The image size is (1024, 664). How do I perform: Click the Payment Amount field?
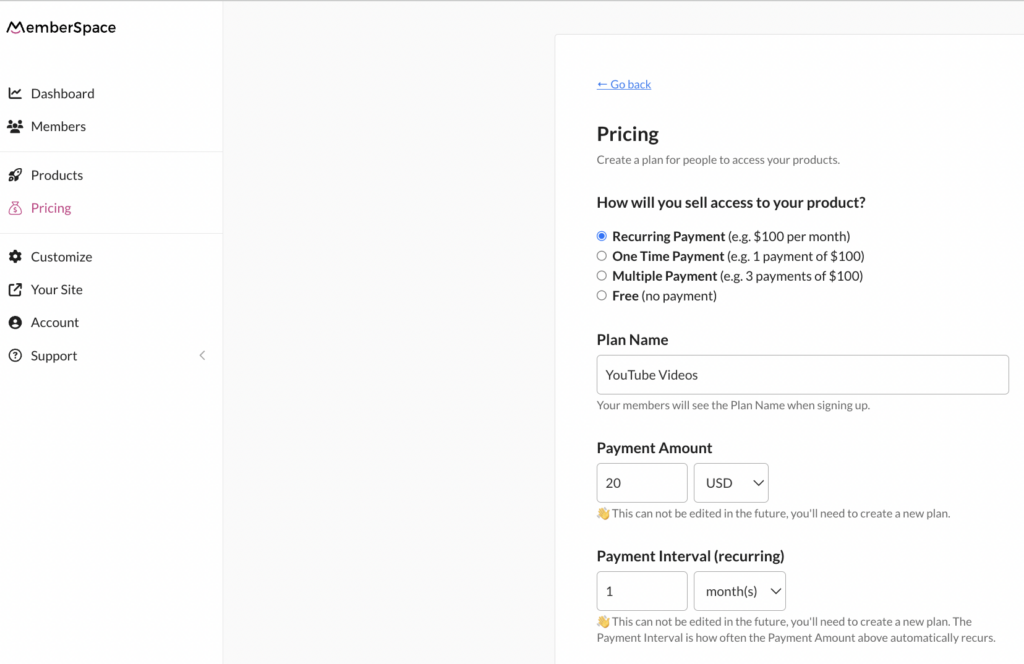click(641, 482)
